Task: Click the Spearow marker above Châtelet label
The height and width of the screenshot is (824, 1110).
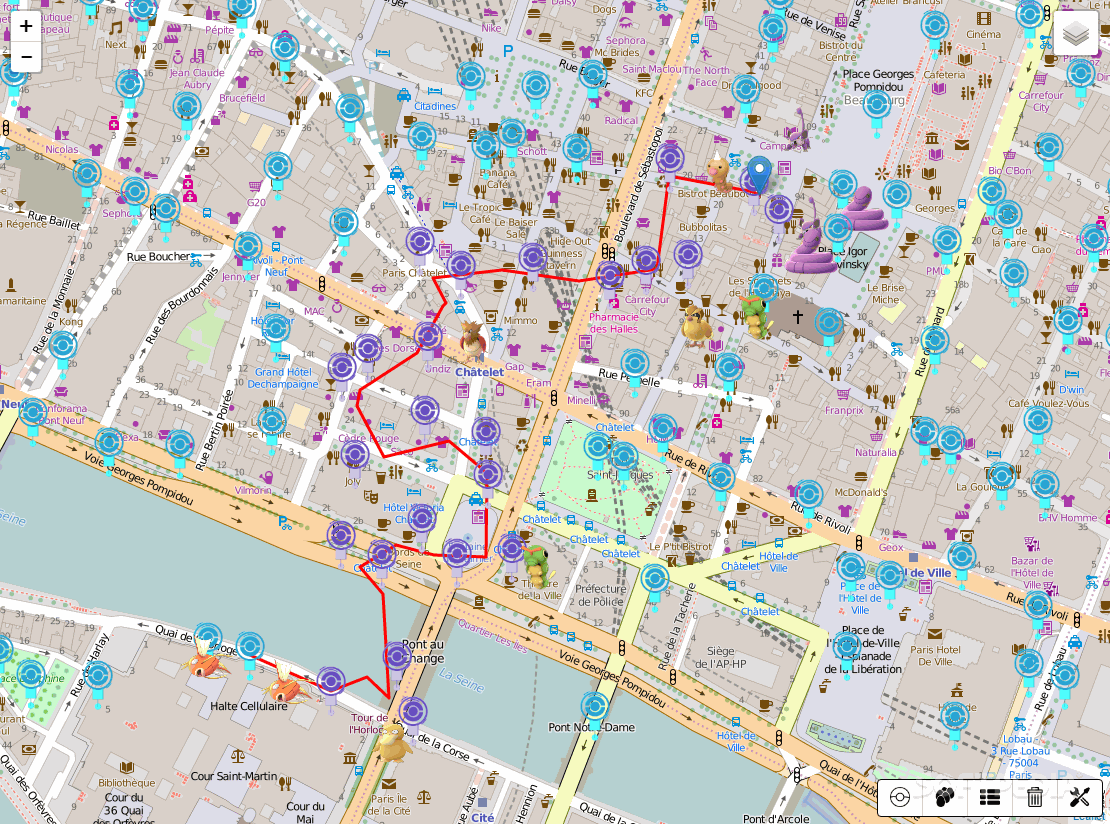Action: 473,341
